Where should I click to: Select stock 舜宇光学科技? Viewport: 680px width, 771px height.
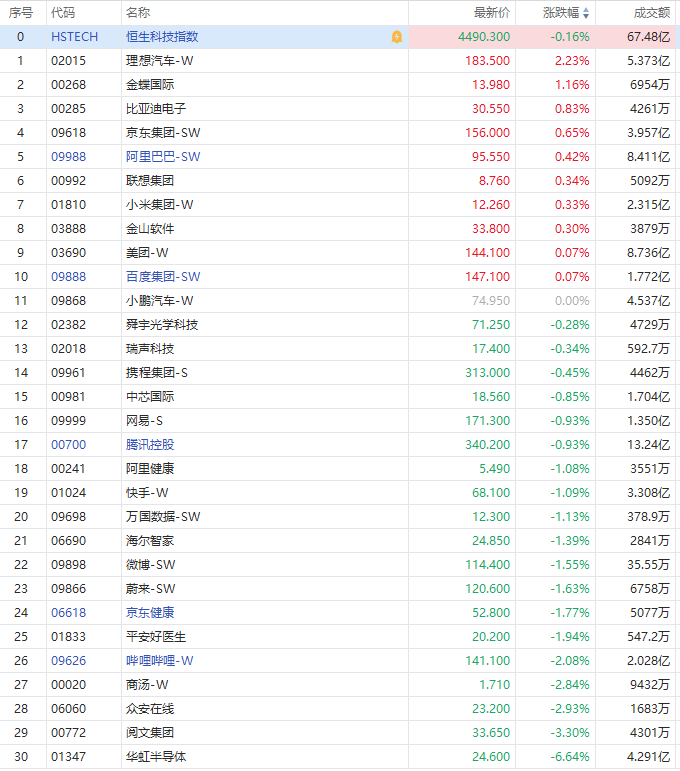(x=162, y=325)
